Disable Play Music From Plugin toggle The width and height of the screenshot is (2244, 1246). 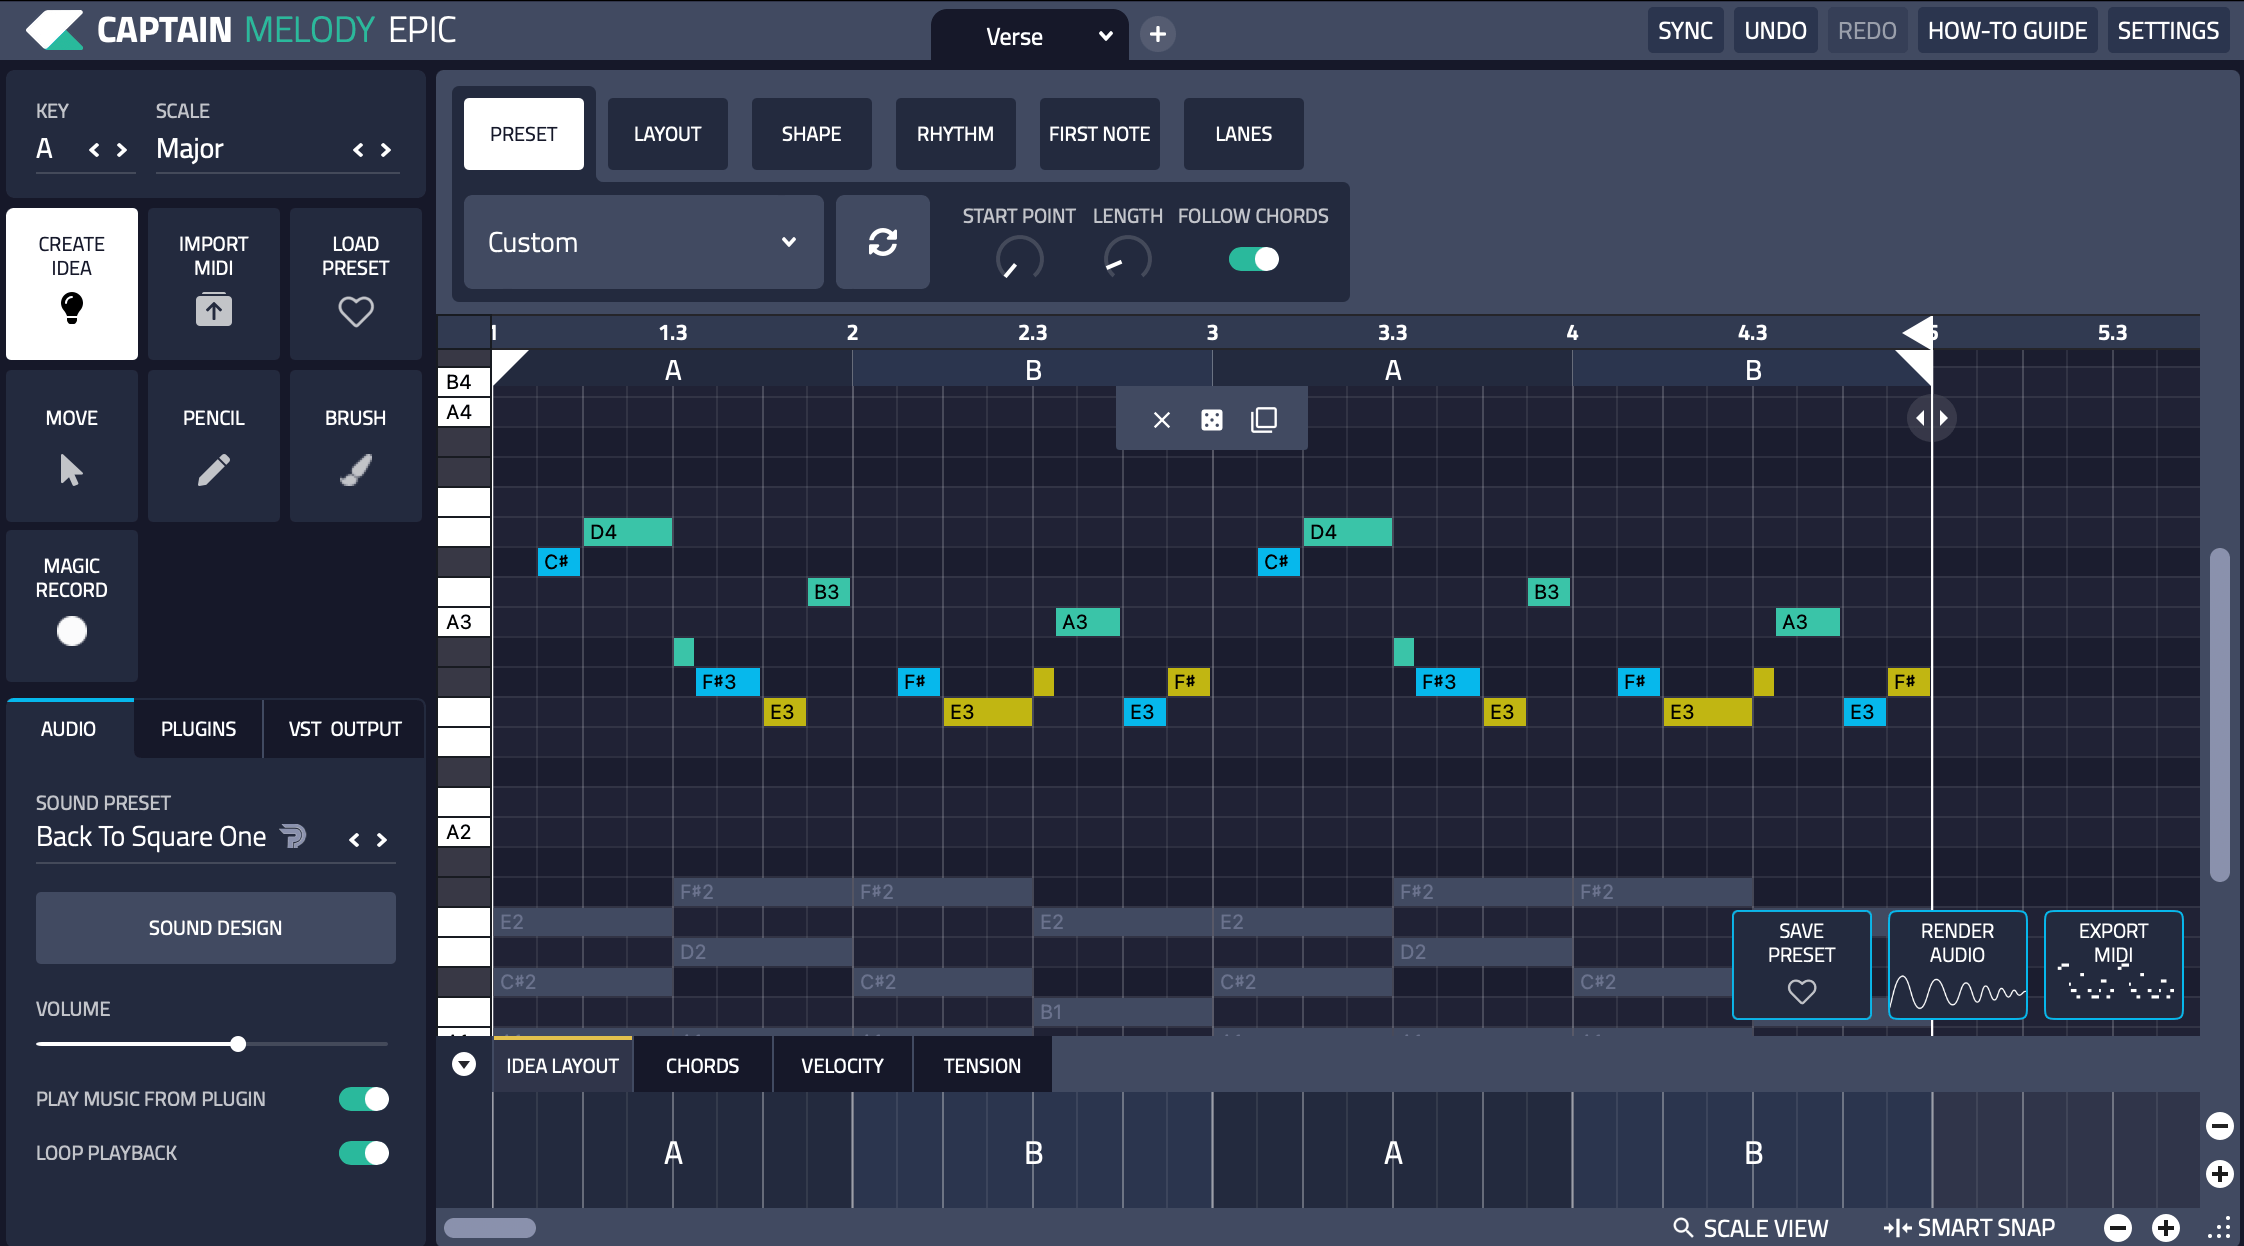pyautogui.click(x=363, y=1099)
